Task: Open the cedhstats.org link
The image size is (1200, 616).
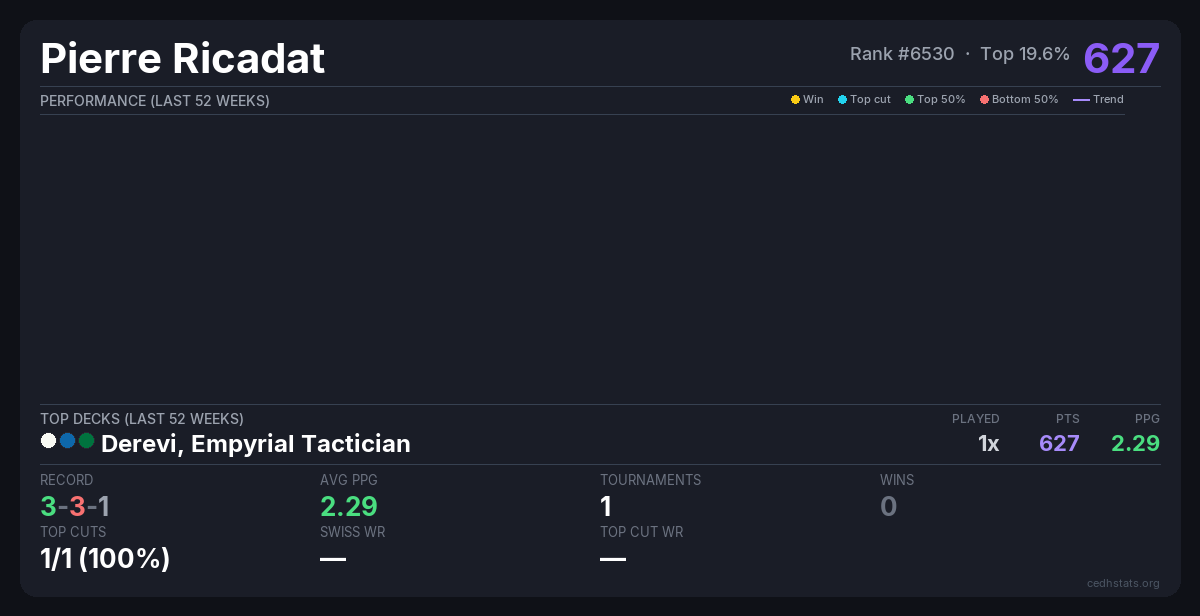Action: point(1123,583)
